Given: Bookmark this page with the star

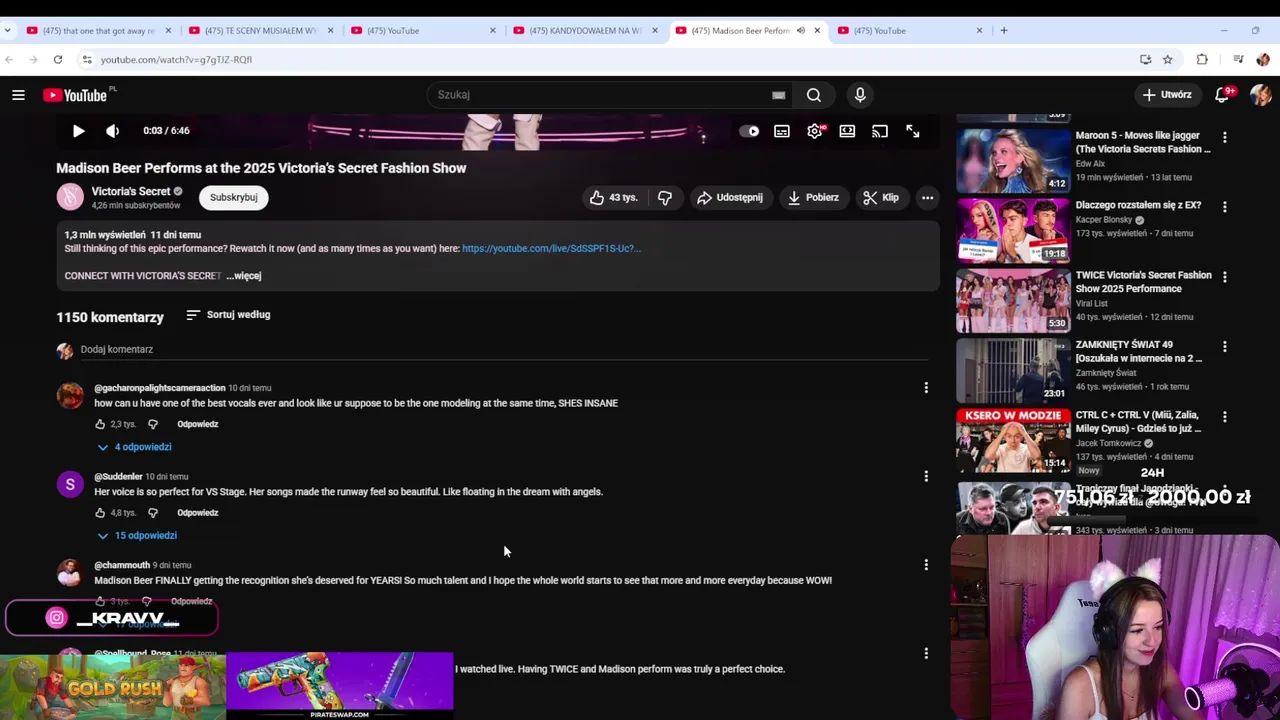Looking at the screenshot, I should [1167, 60].
